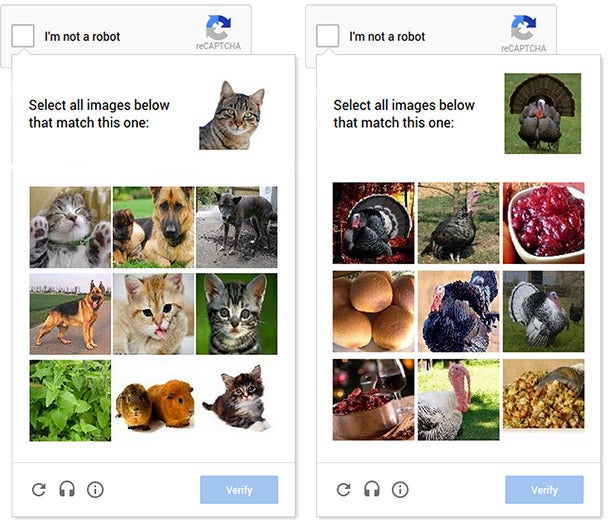Select the sleeping kitten with raised paws
610x524 pixels.
point(70,227)
